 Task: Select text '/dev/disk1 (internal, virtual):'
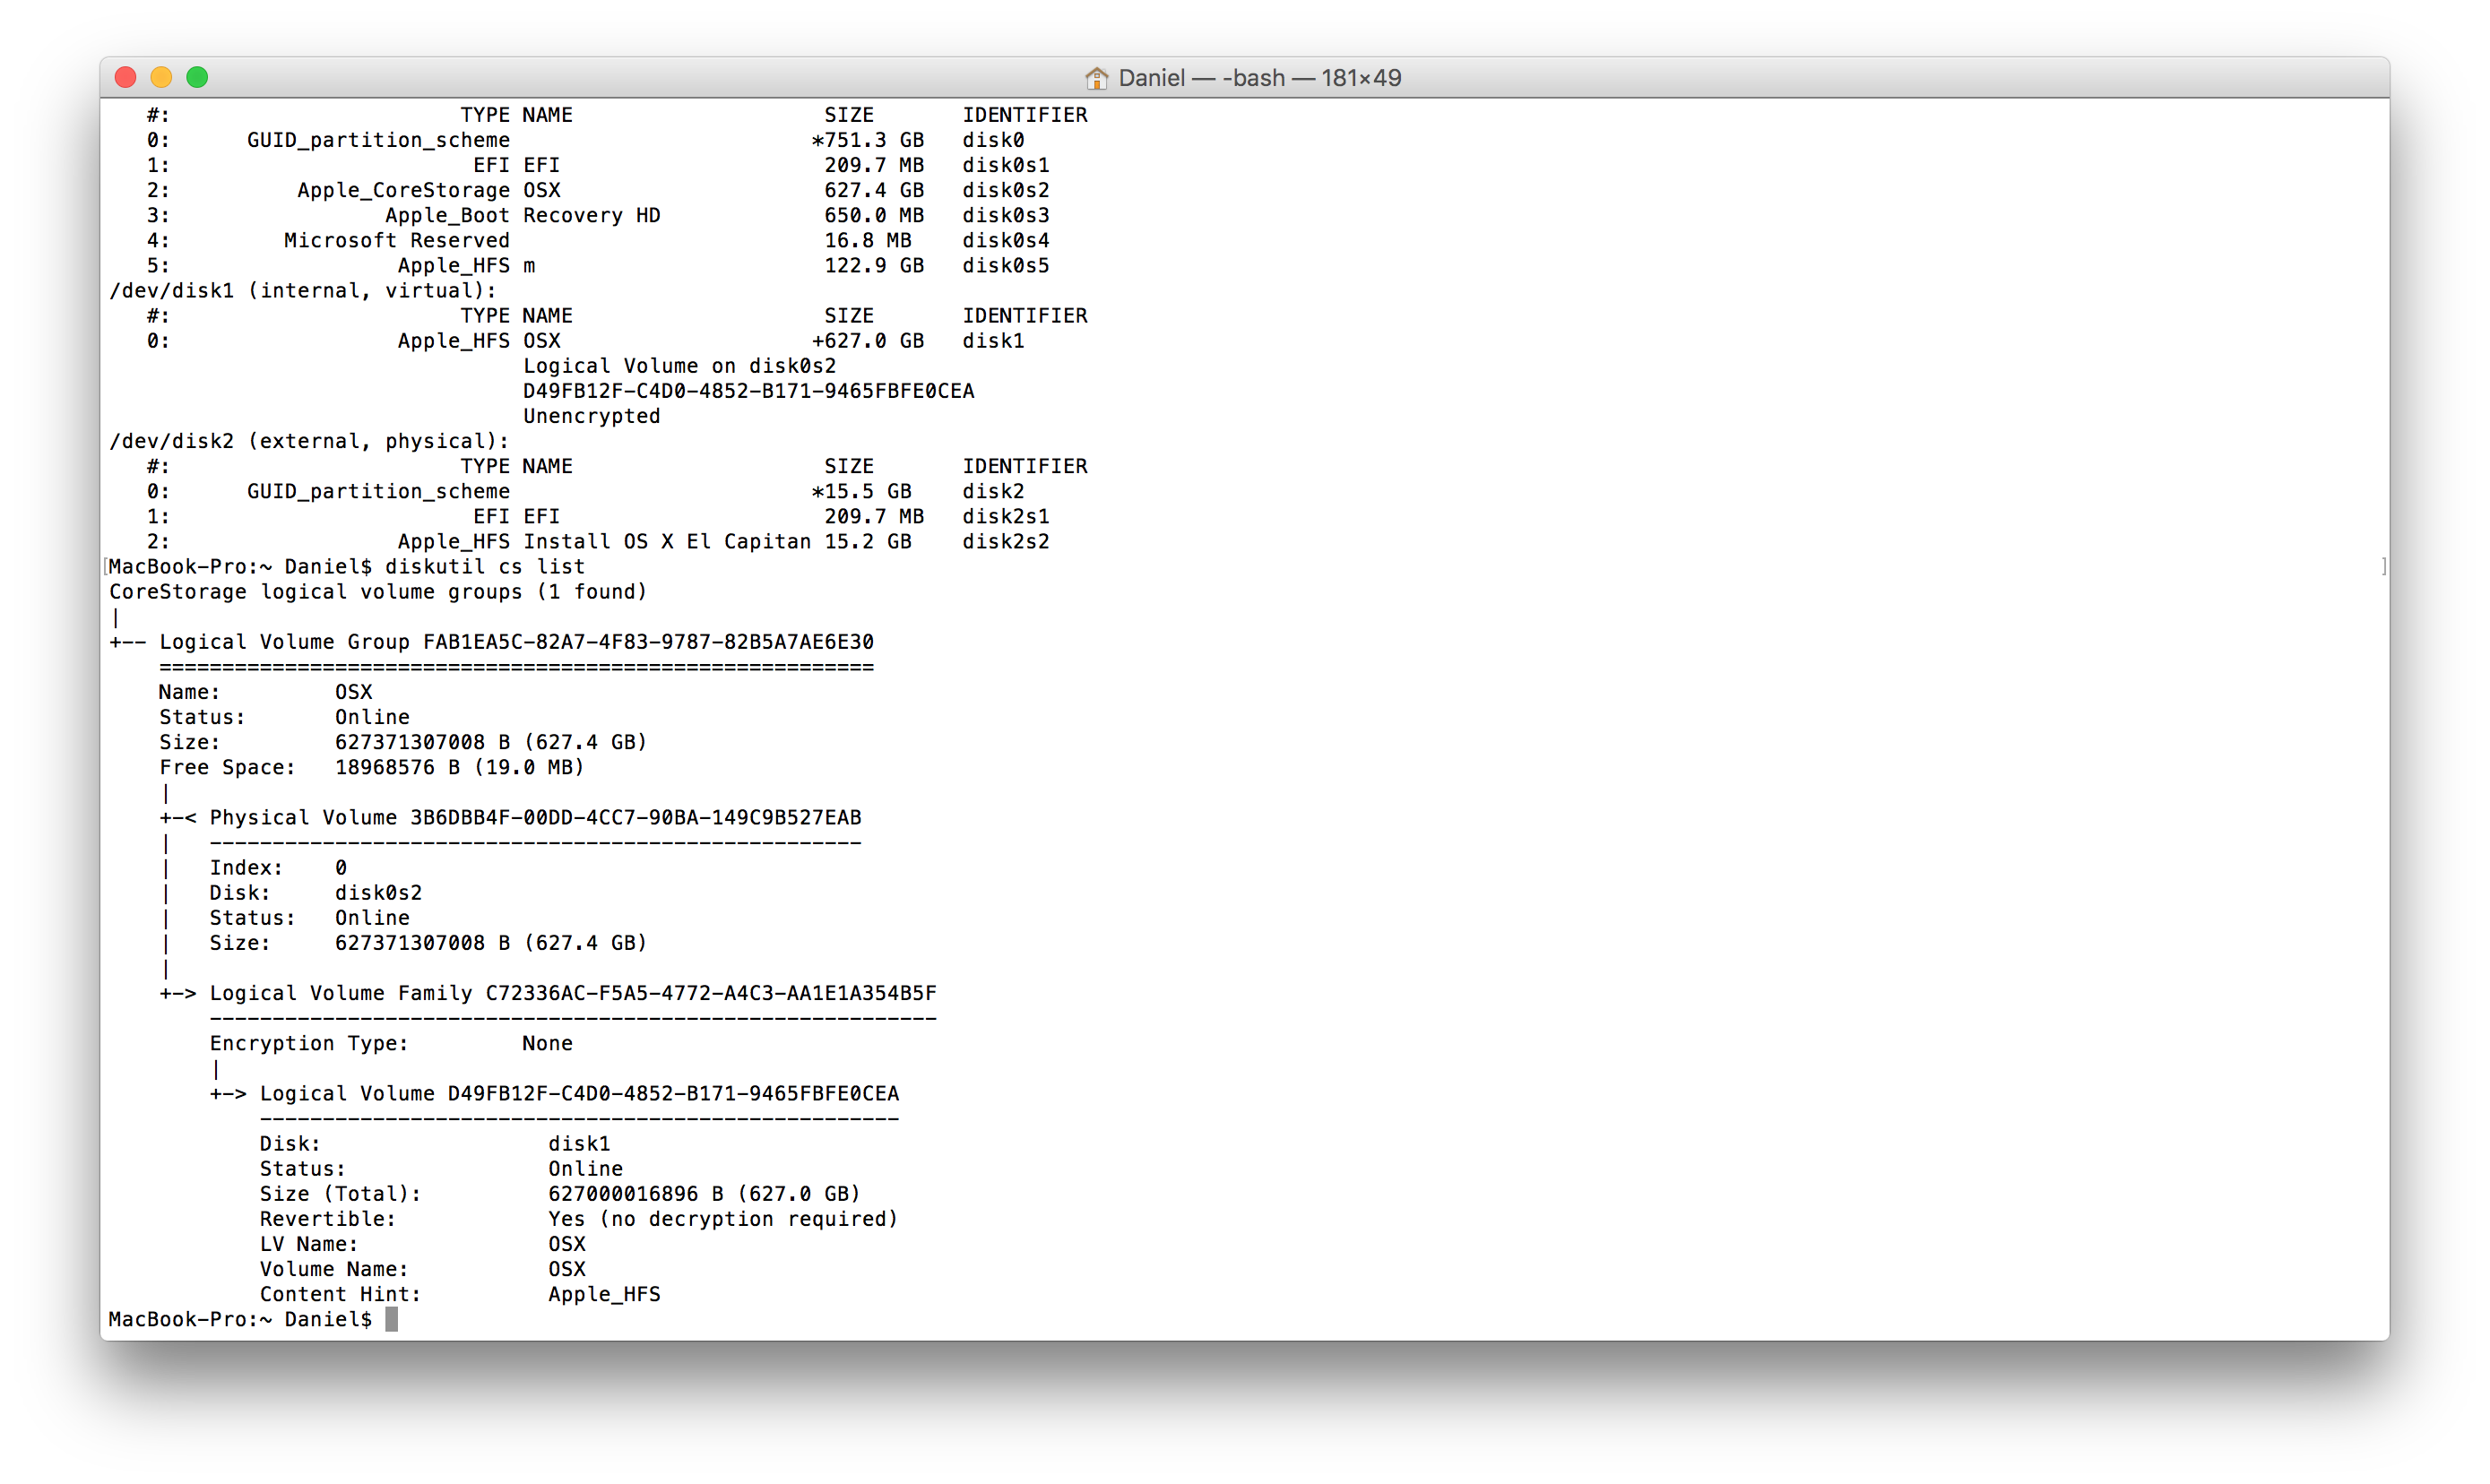click(303, 290)
